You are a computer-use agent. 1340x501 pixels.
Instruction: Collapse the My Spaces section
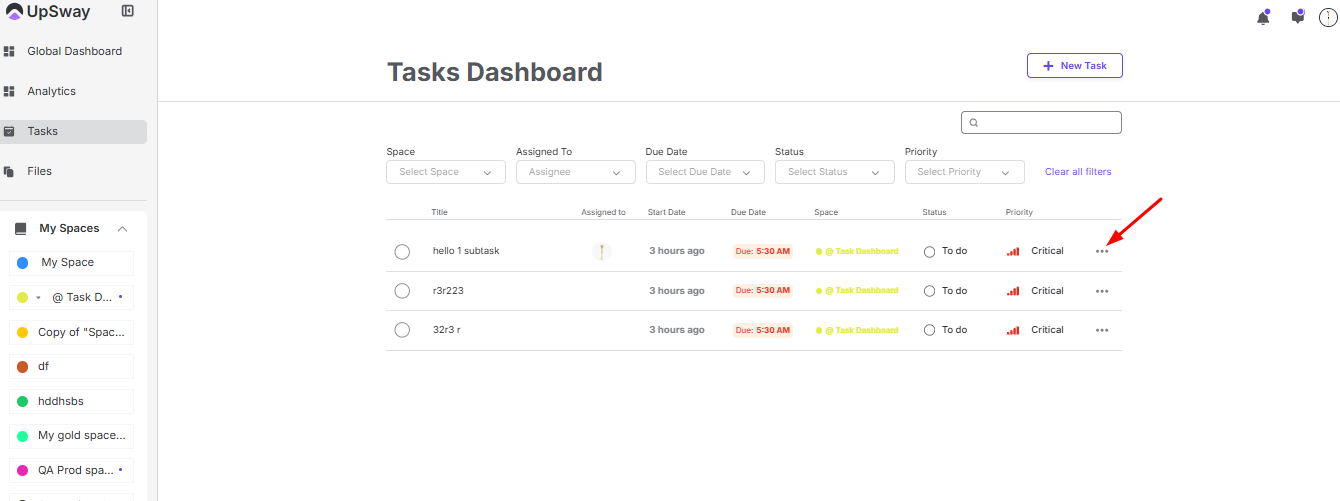coord(123,229)
